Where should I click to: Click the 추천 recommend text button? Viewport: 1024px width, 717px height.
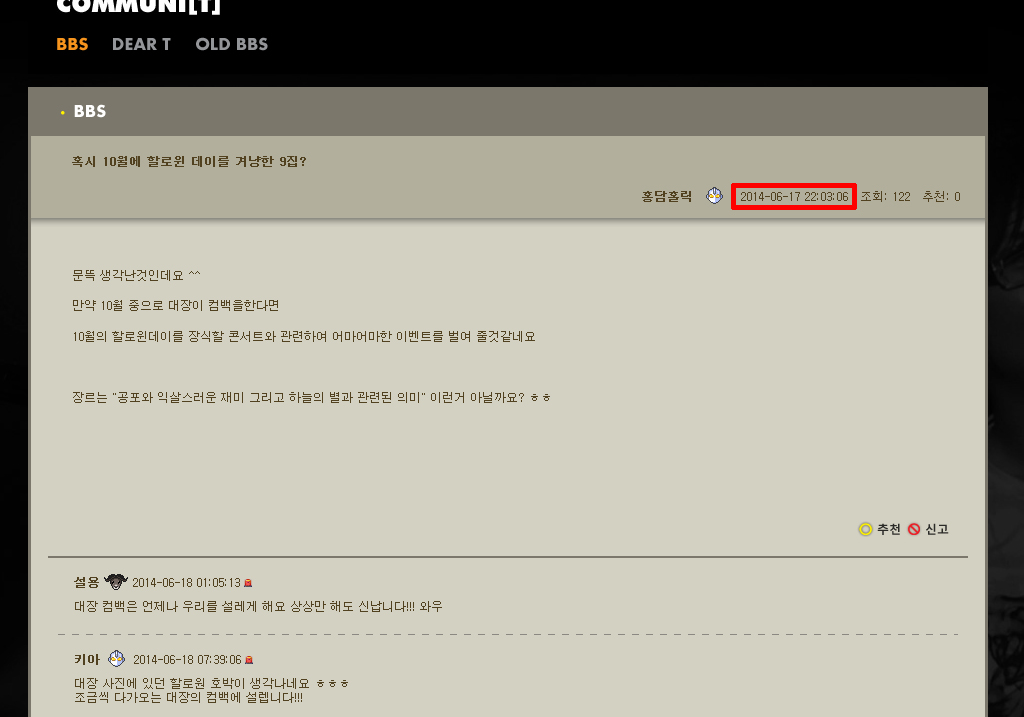coord(888,529)
